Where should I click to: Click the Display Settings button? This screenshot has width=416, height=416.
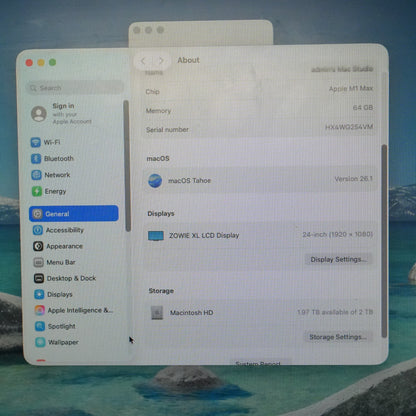[338, 259]
